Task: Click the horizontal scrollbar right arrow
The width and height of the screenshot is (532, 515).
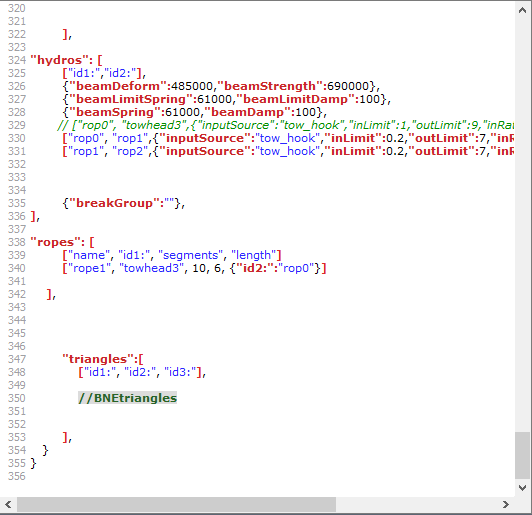Action: (x=506, y=504)
